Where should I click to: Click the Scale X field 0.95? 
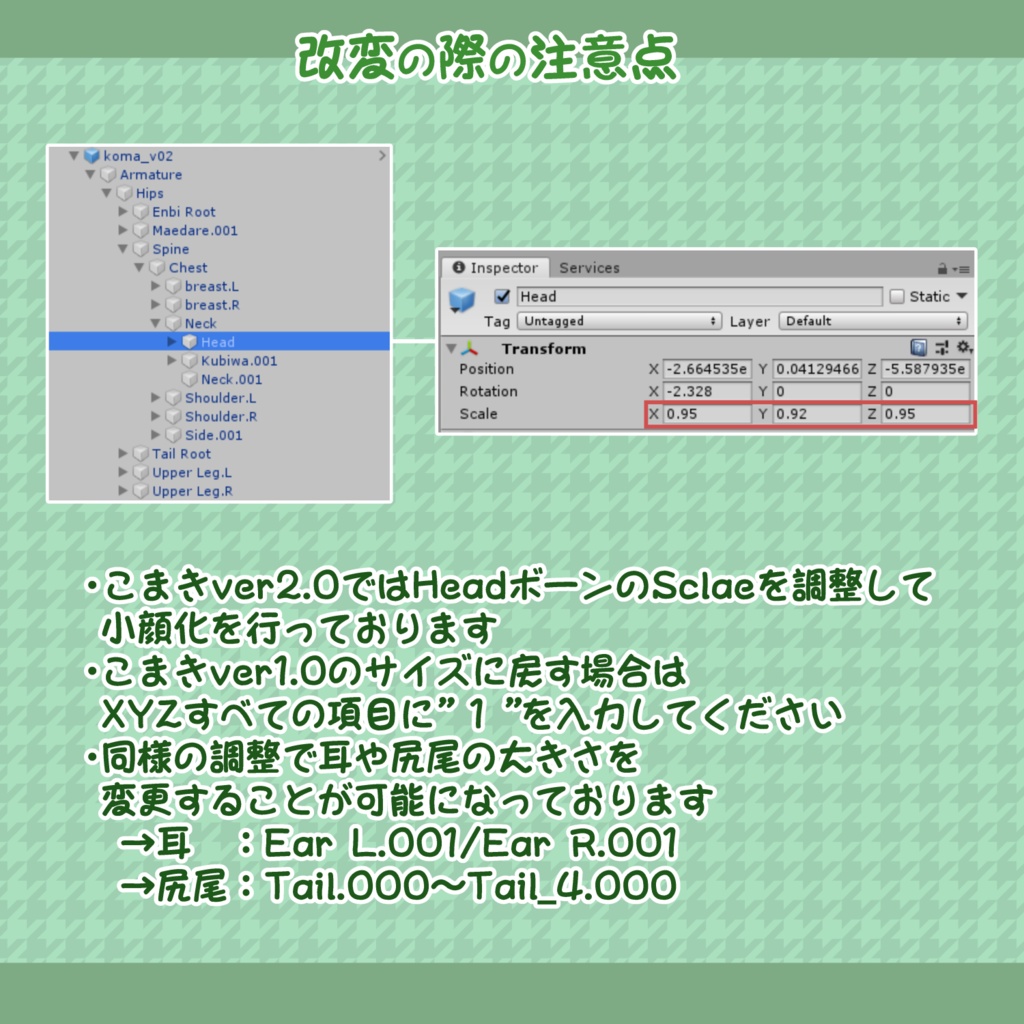[707, 413]
